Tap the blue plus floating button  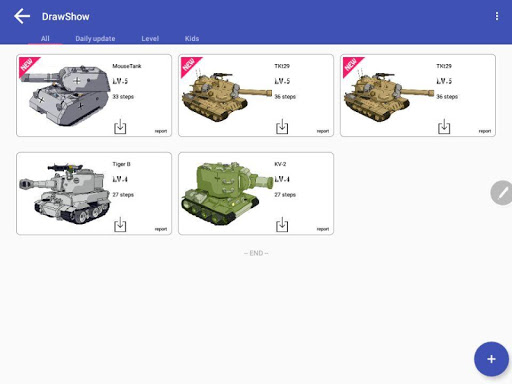pyautogui.click(x=491, y=359)
